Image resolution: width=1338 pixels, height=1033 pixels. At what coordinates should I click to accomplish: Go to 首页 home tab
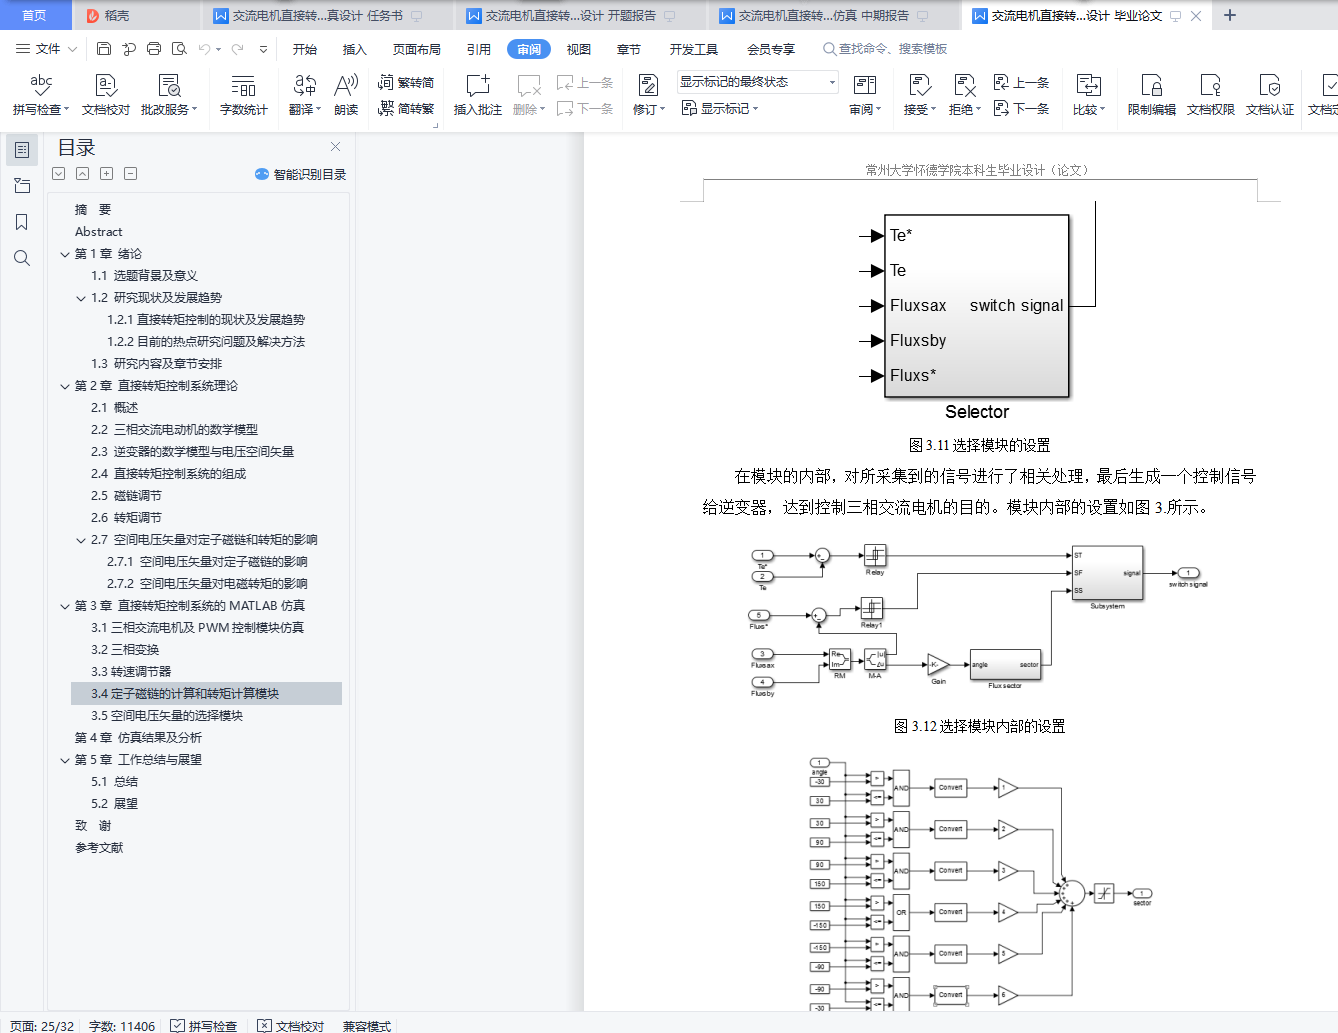[34, 15]
